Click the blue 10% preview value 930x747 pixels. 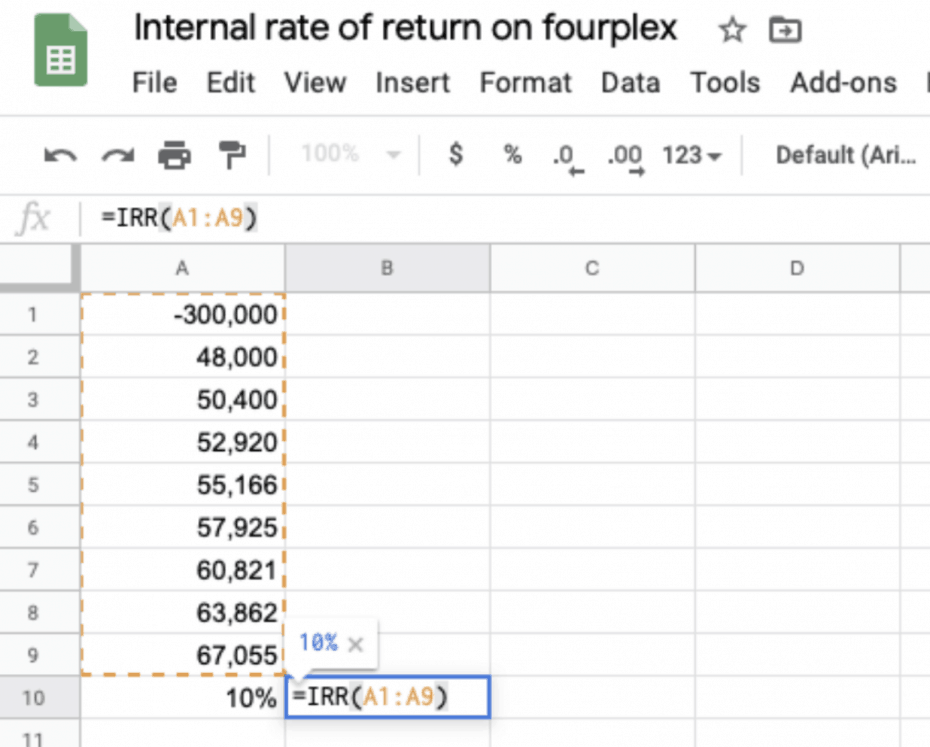click(x=319, y=643)
